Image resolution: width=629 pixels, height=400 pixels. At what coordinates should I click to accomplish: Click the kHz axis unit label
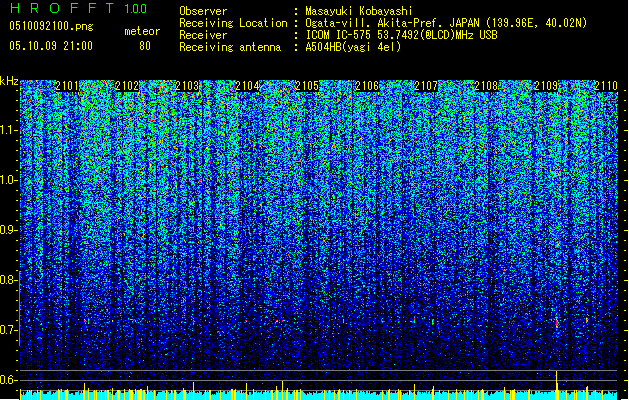click(x=9, y=81)
